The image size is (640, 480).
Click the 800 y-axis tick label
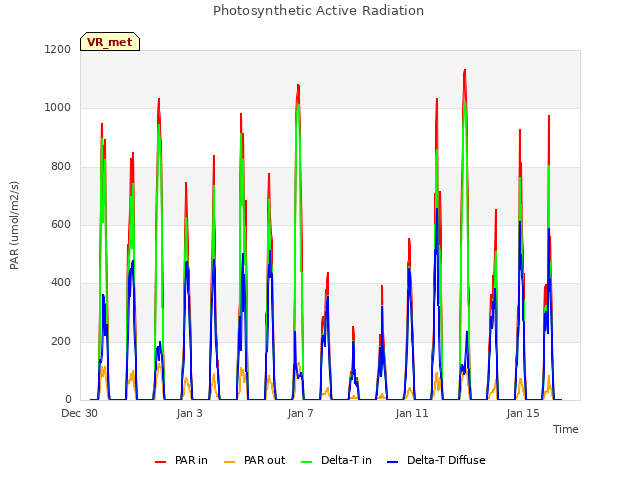(61, 167)
